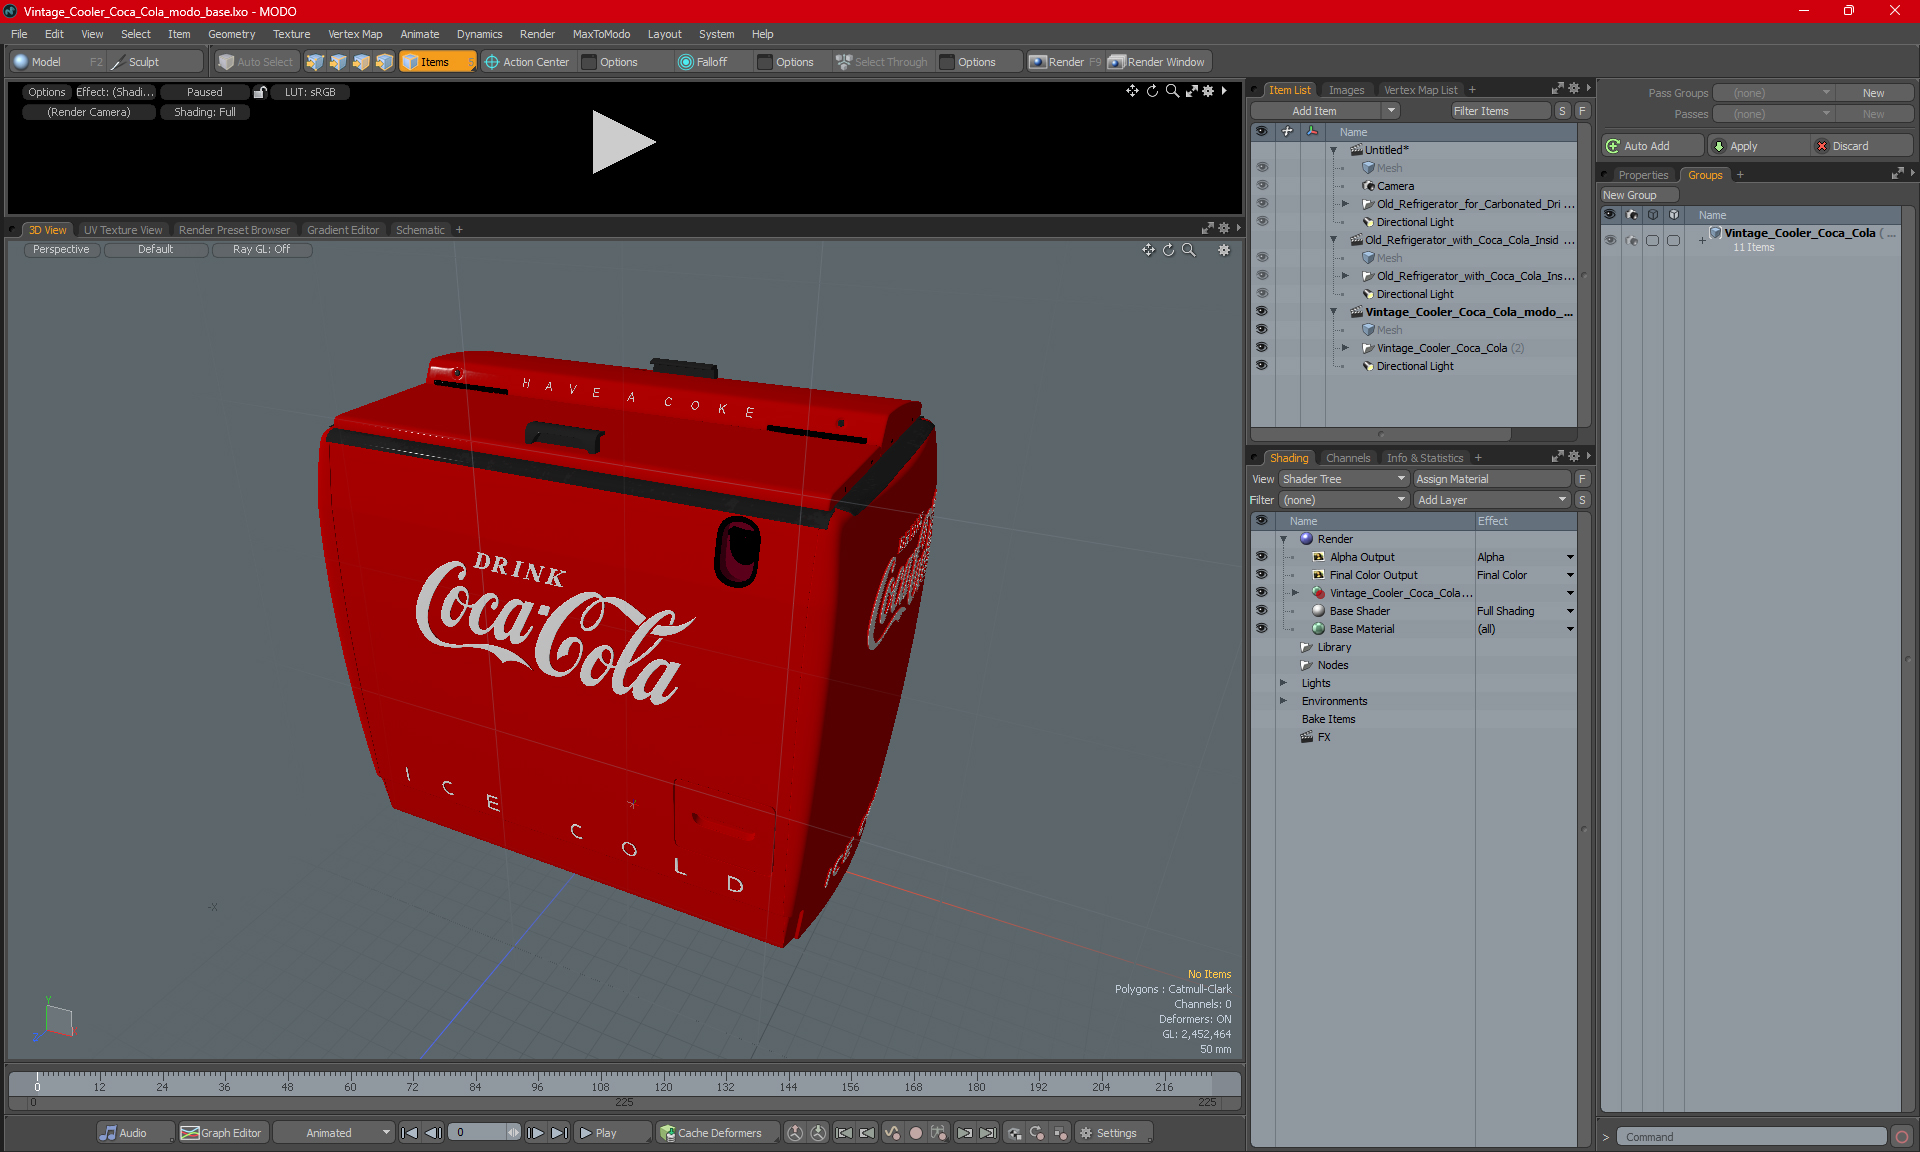Viewport: 1920px width, 1152px height.
Task: Select Materials selection mode icon
Action: [x=384, y=62]
